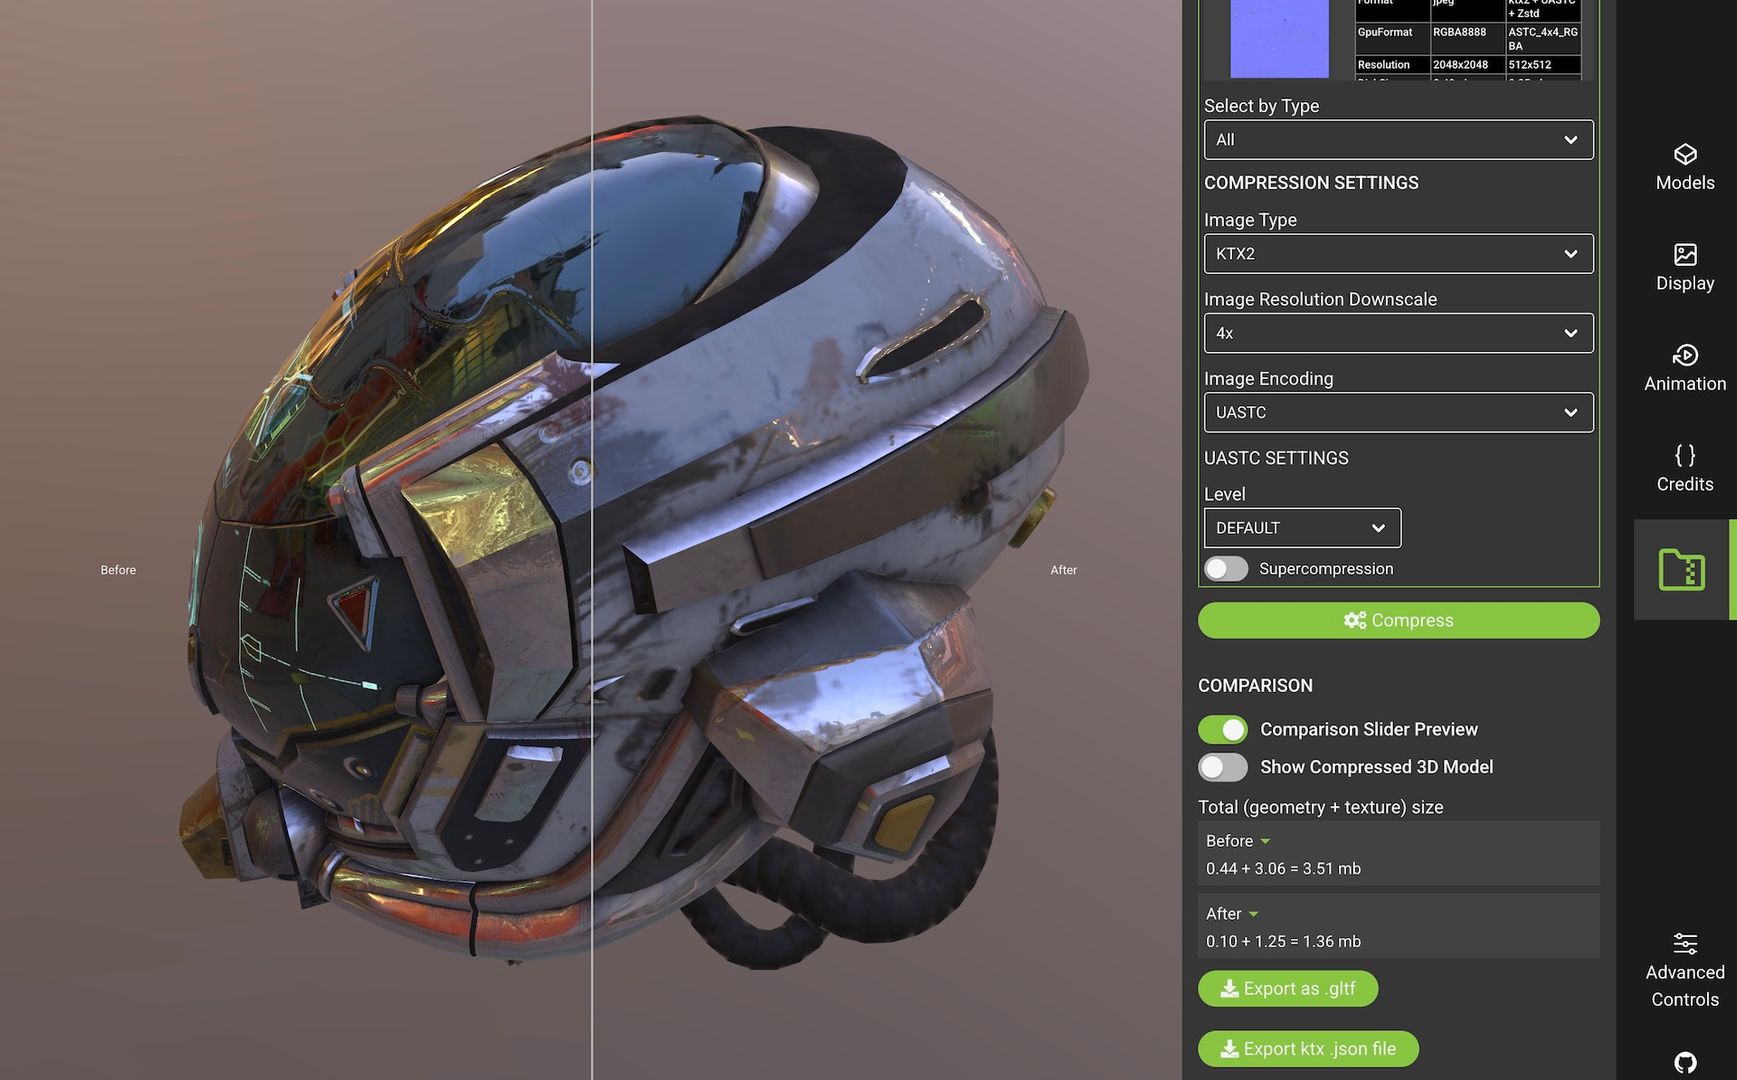Open the Image Type KTX2 dropdown
The image size is (1737, 1080).
coord(1398,254)
